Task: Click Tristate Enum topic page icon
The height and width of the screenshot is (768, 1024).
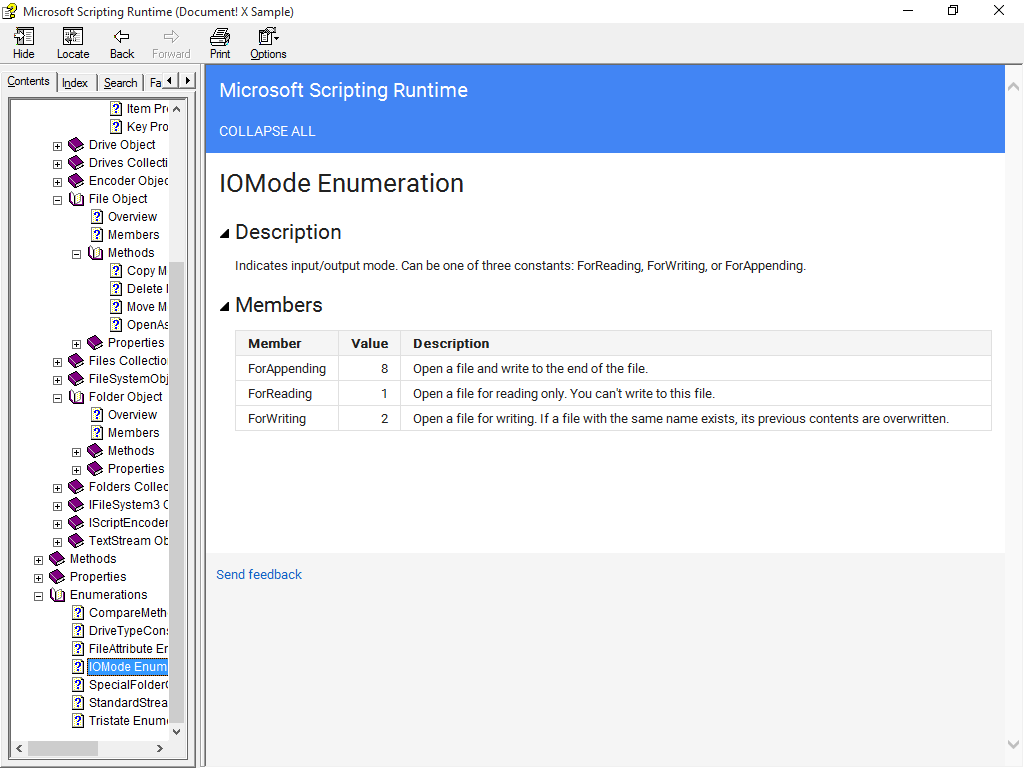Action: click(78, 720)
